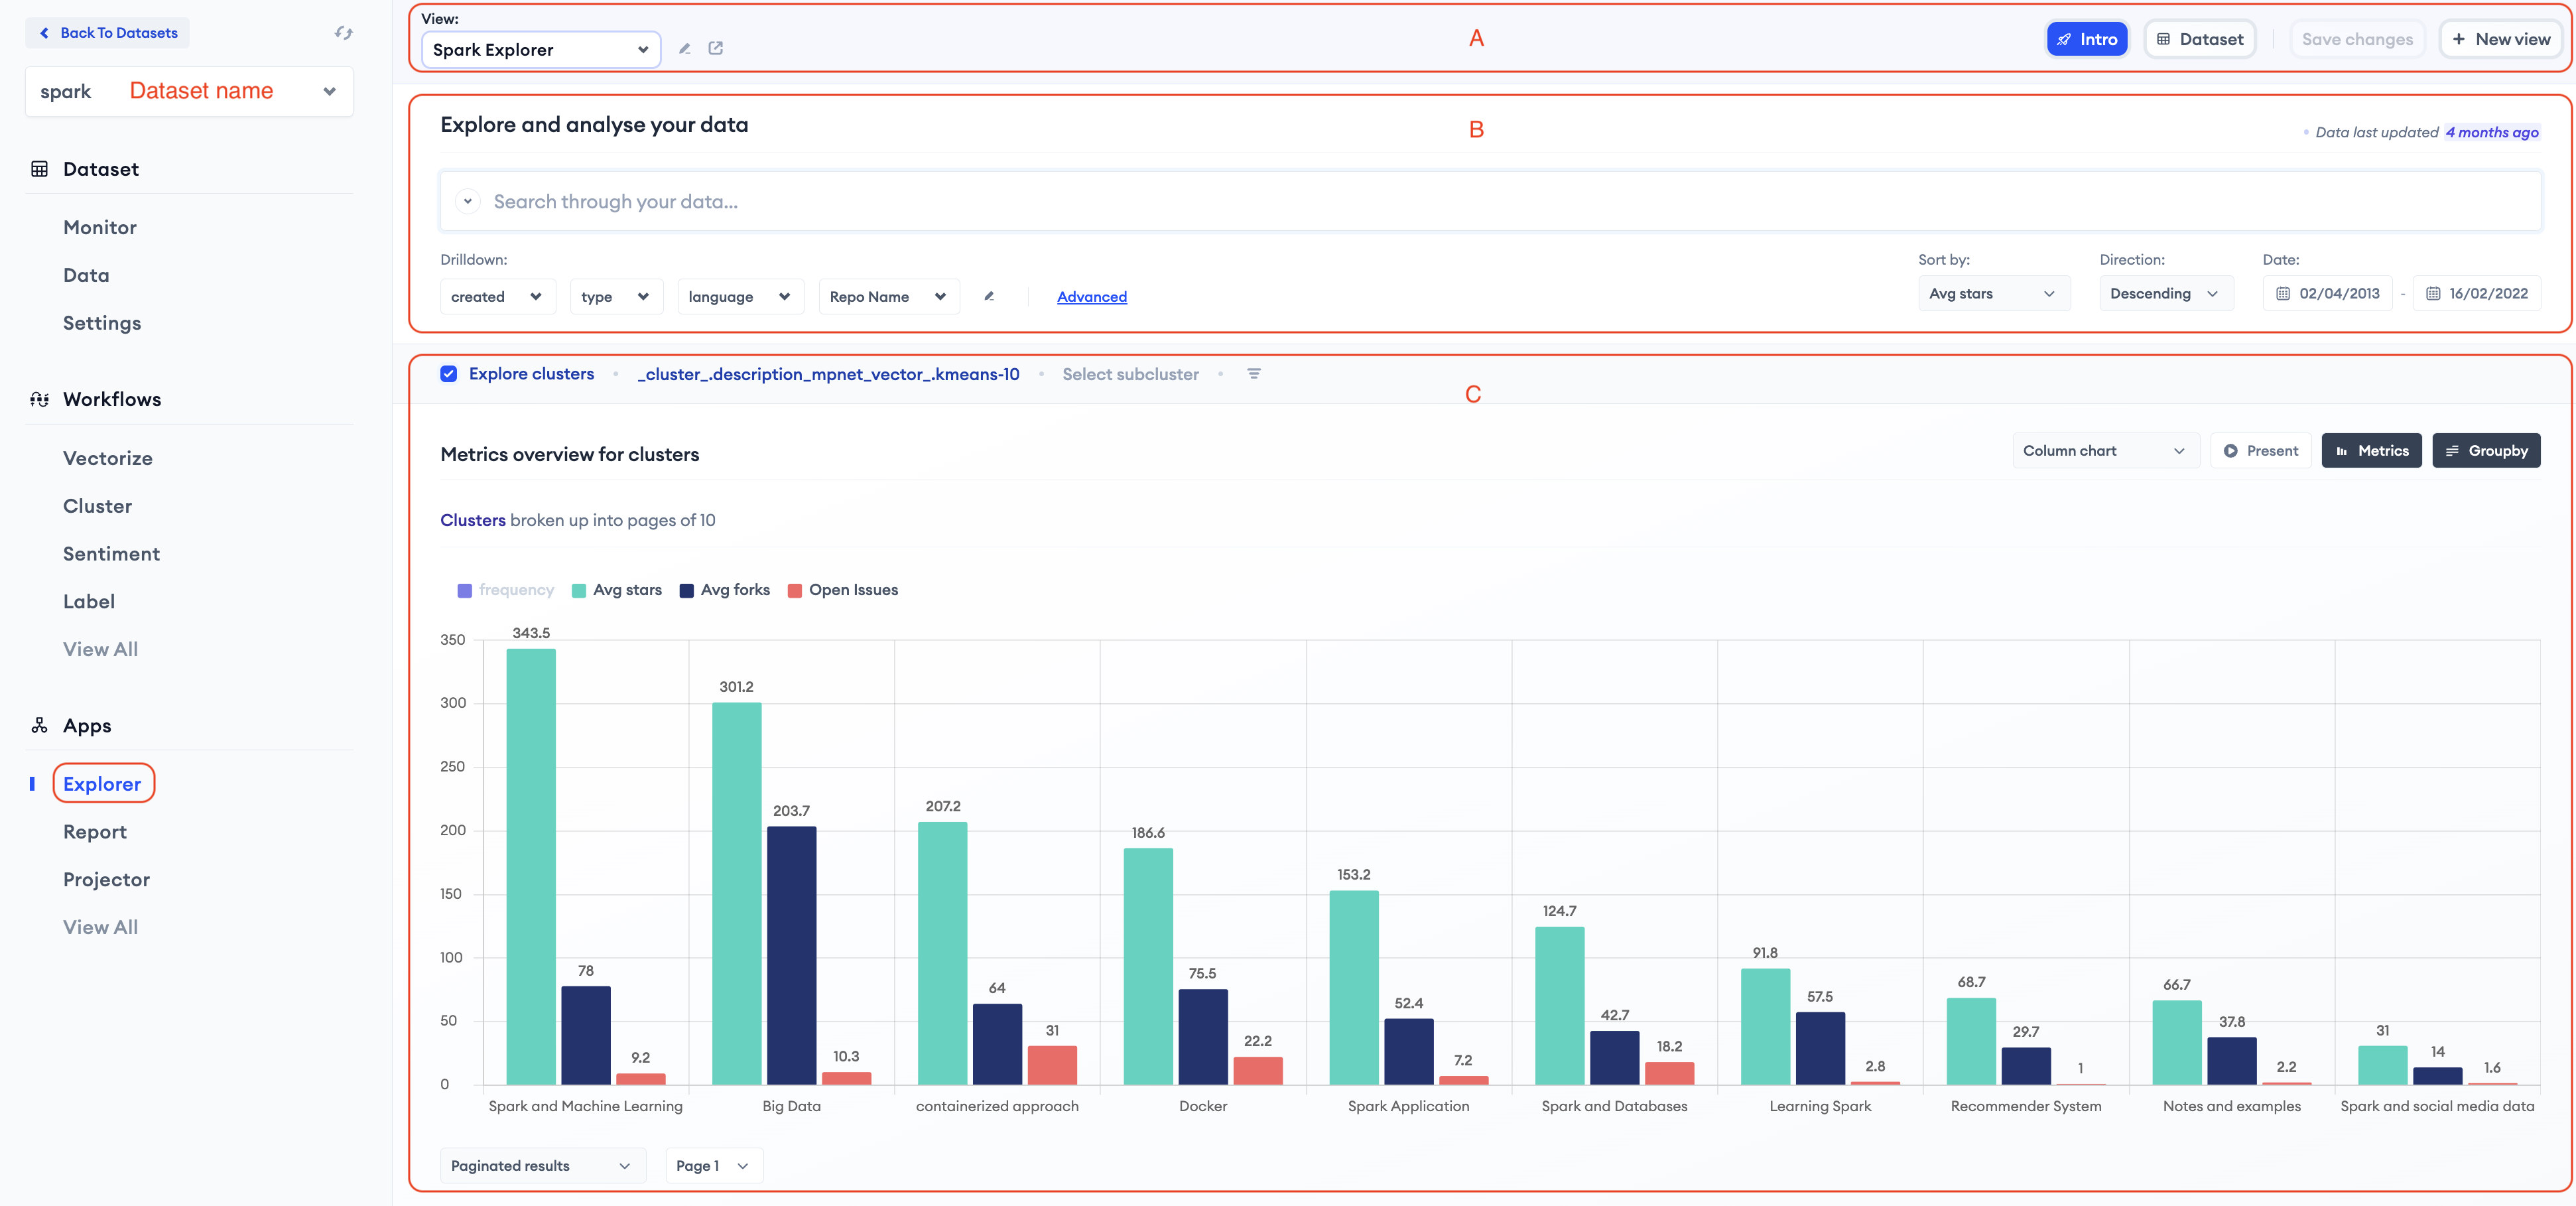Click the Advanced link

(1091, 297)
